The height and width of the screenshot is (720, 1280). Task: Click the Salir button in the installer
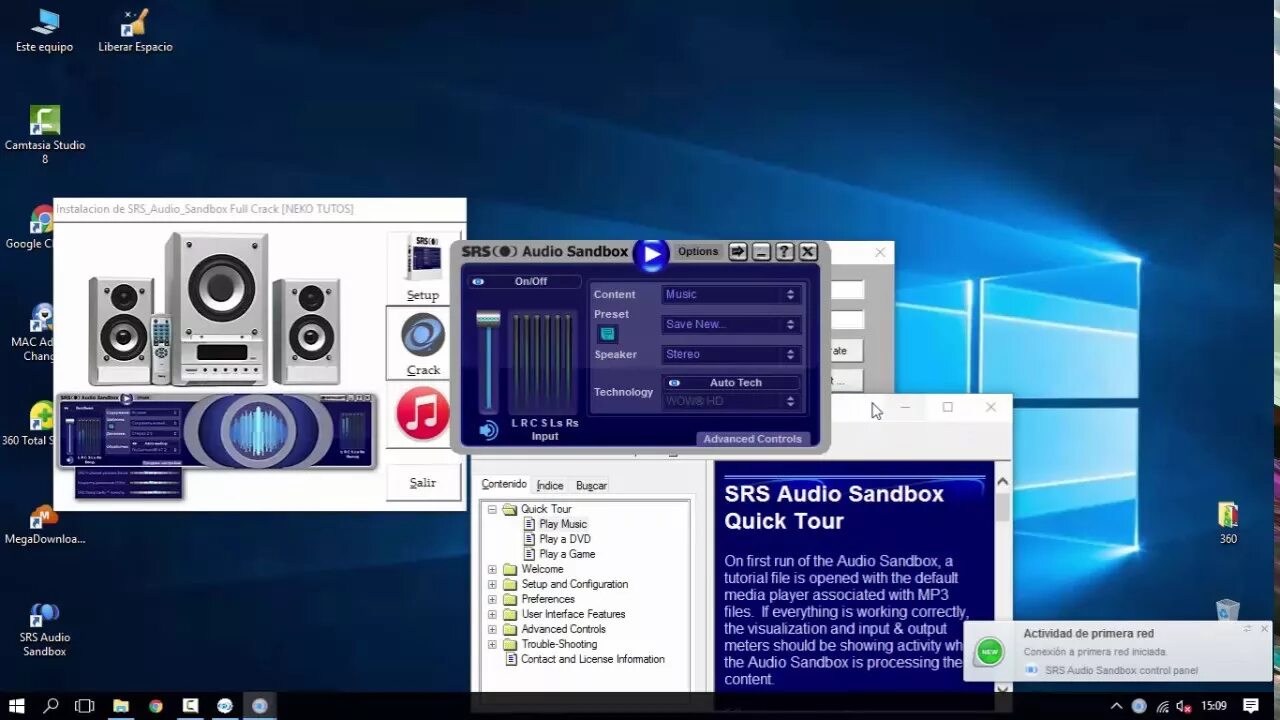(423, 483)
